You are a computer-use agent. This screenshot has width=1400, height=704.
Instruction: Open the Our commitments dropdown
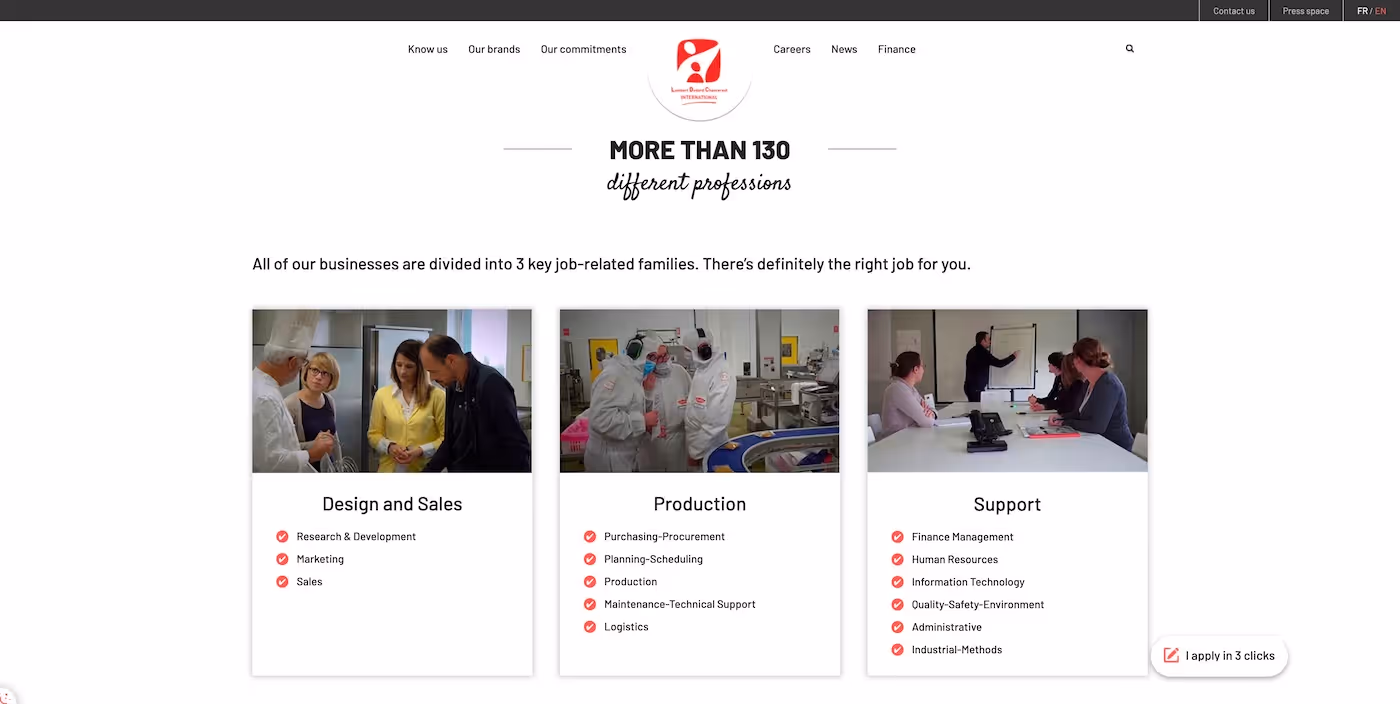click(583, 48)
